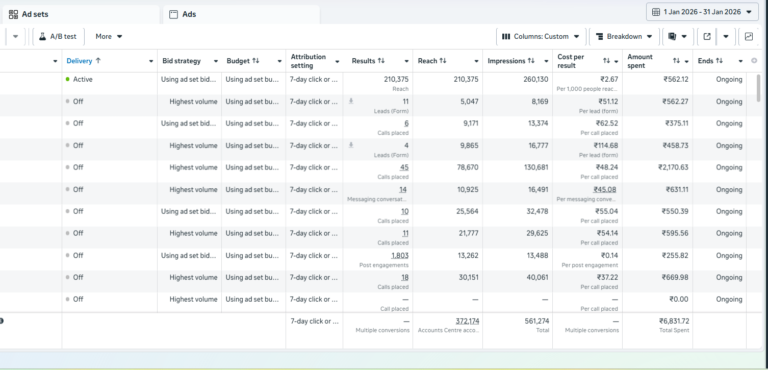Open Cost per result column caret

[x=616, y=61]
